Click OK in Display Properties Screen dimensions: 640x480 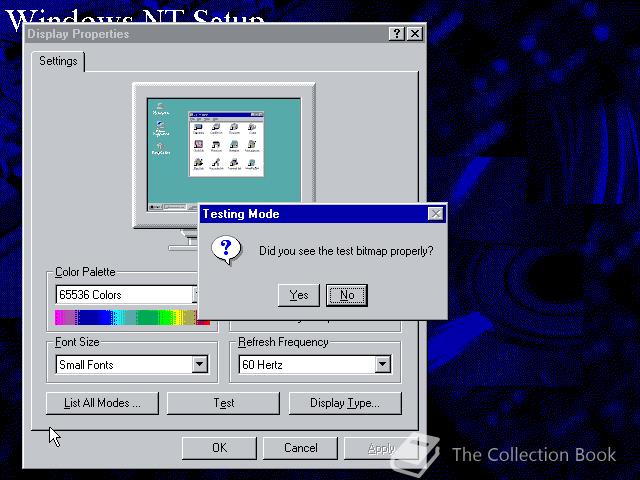pyautogui.click(x=219, y=448)
